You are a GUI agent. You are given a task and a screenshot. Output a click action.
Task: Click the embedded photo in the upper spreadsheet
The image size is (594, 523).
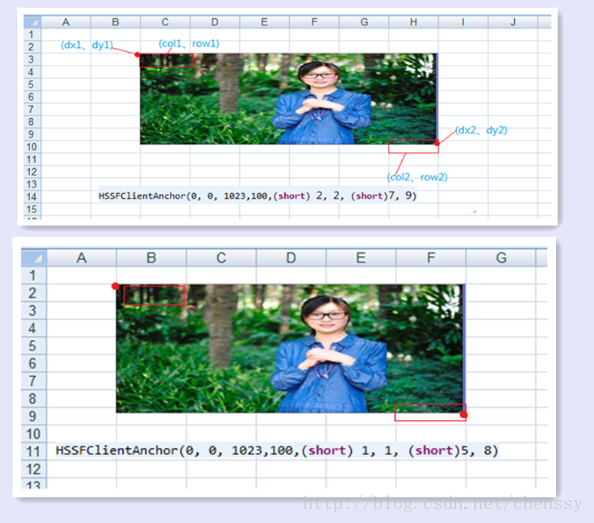point(289,99)
